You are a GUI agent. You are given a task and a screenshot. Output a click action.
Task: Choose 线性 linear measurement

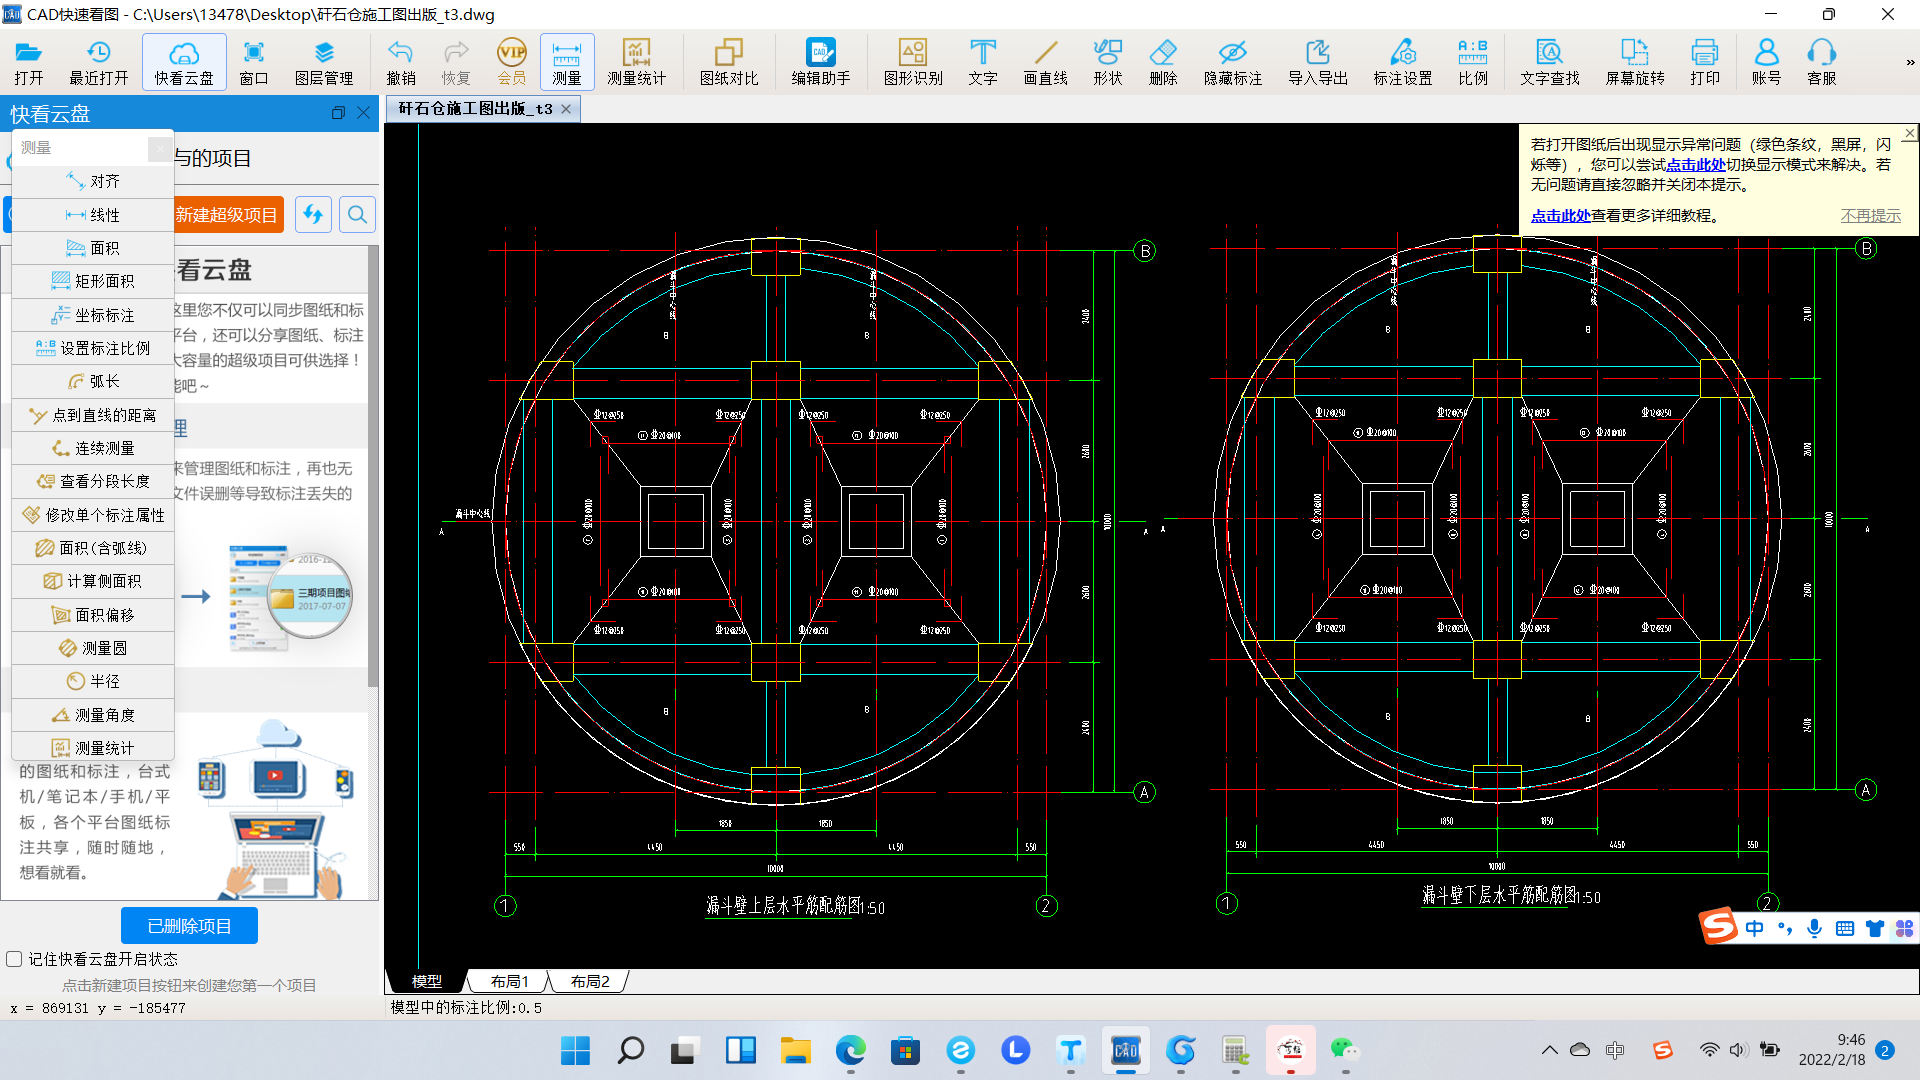point(93,215)
